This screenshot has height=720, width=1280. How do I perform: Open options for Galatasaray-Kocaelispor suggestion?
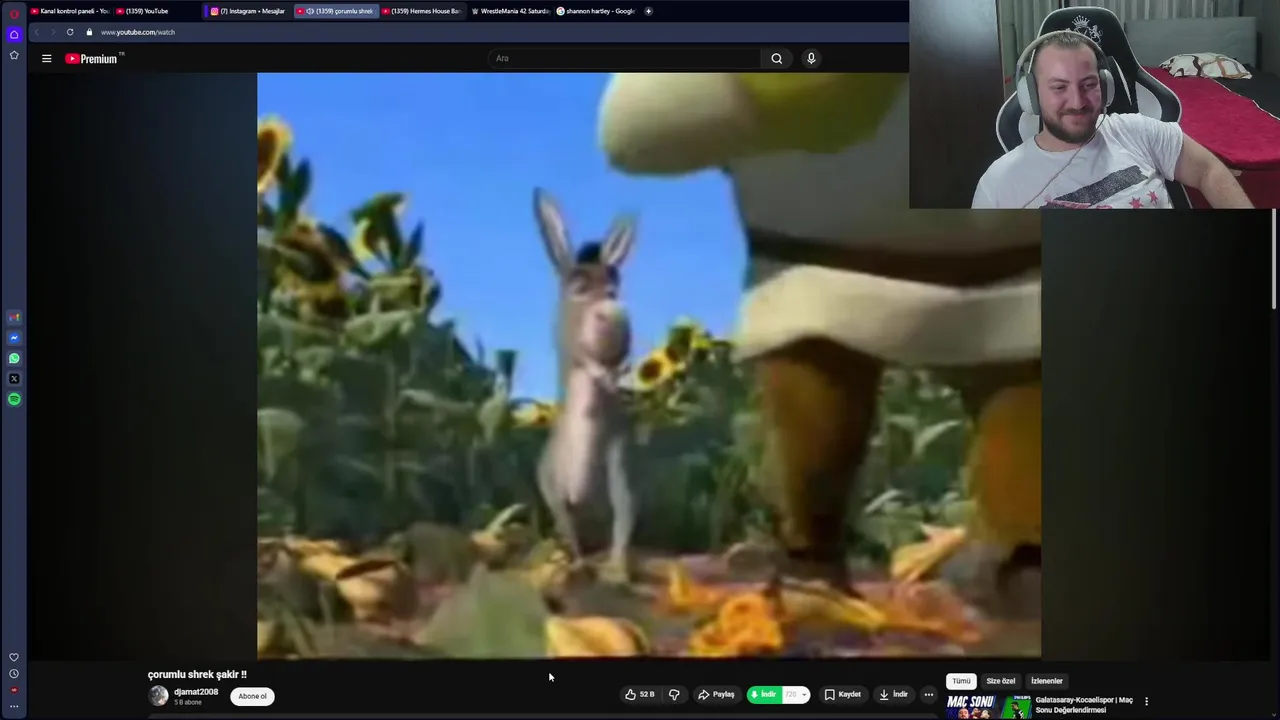(1146, 701)
